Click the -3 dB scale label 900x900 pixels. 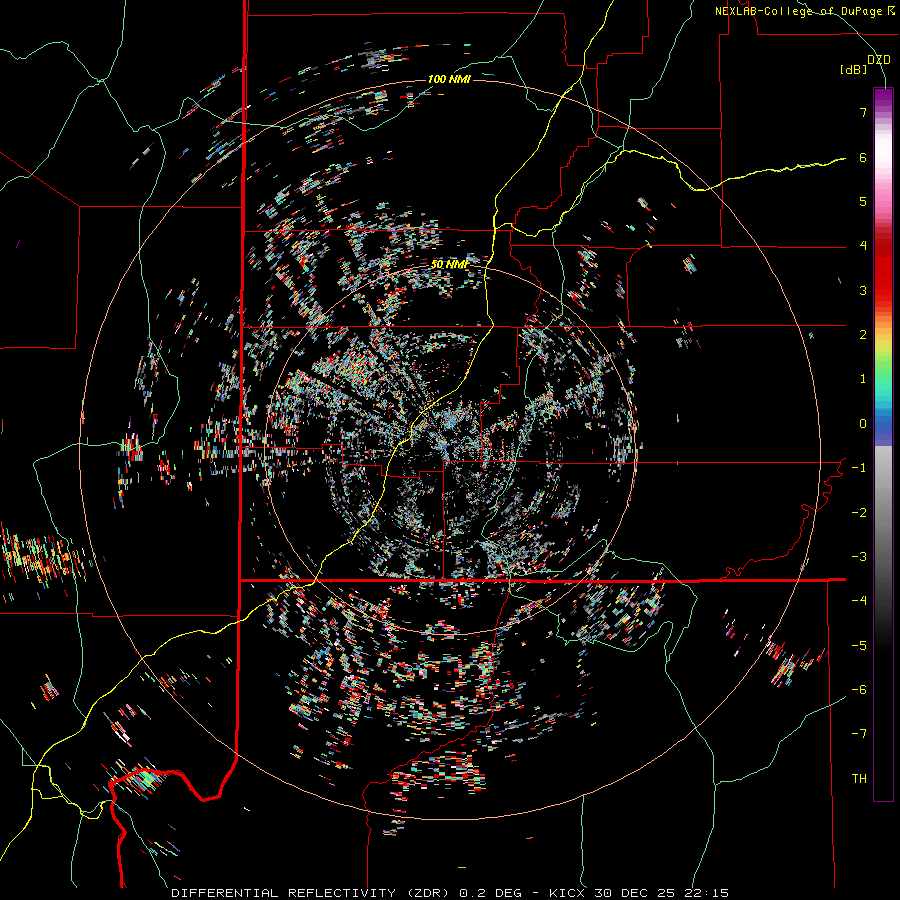pos(859,557)
